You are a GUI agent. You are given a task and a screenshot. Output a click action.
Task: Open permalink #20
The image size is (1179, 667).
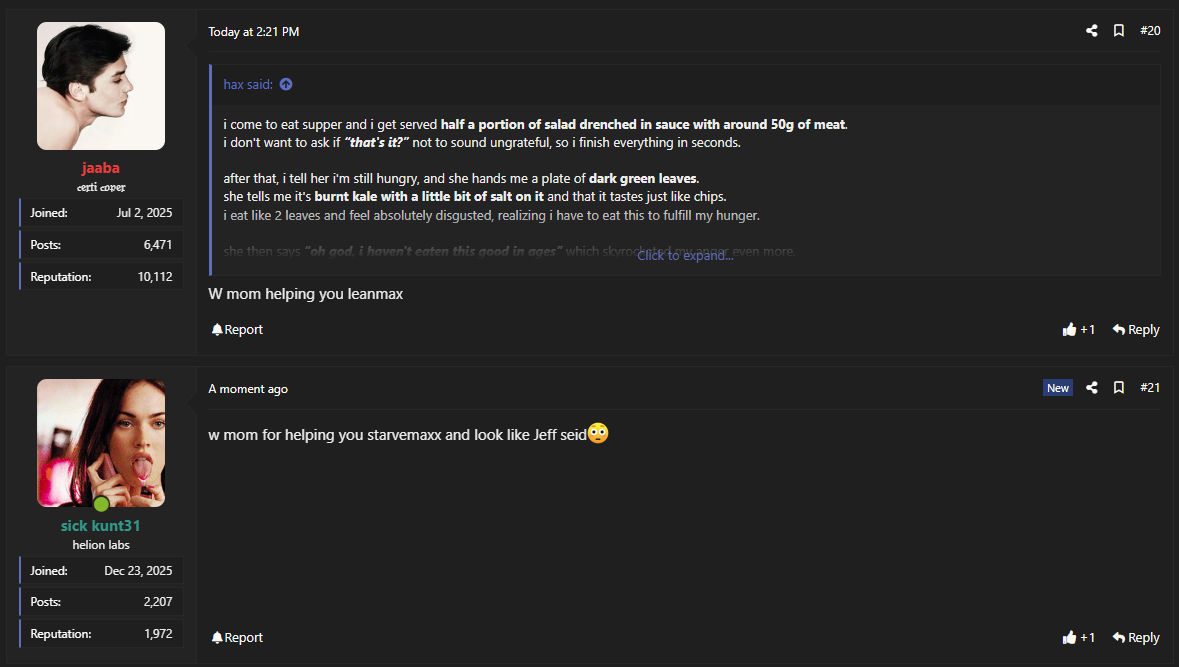1150,31
